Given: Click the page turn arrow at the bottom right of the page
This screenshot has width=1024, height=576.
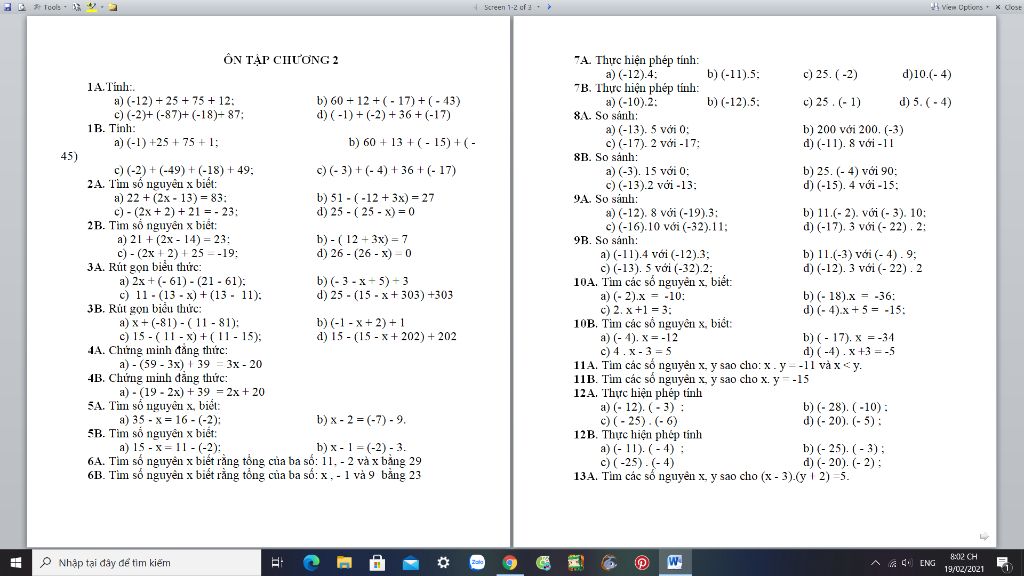Looking at the screenshot, I should click(x=984, y=537).
